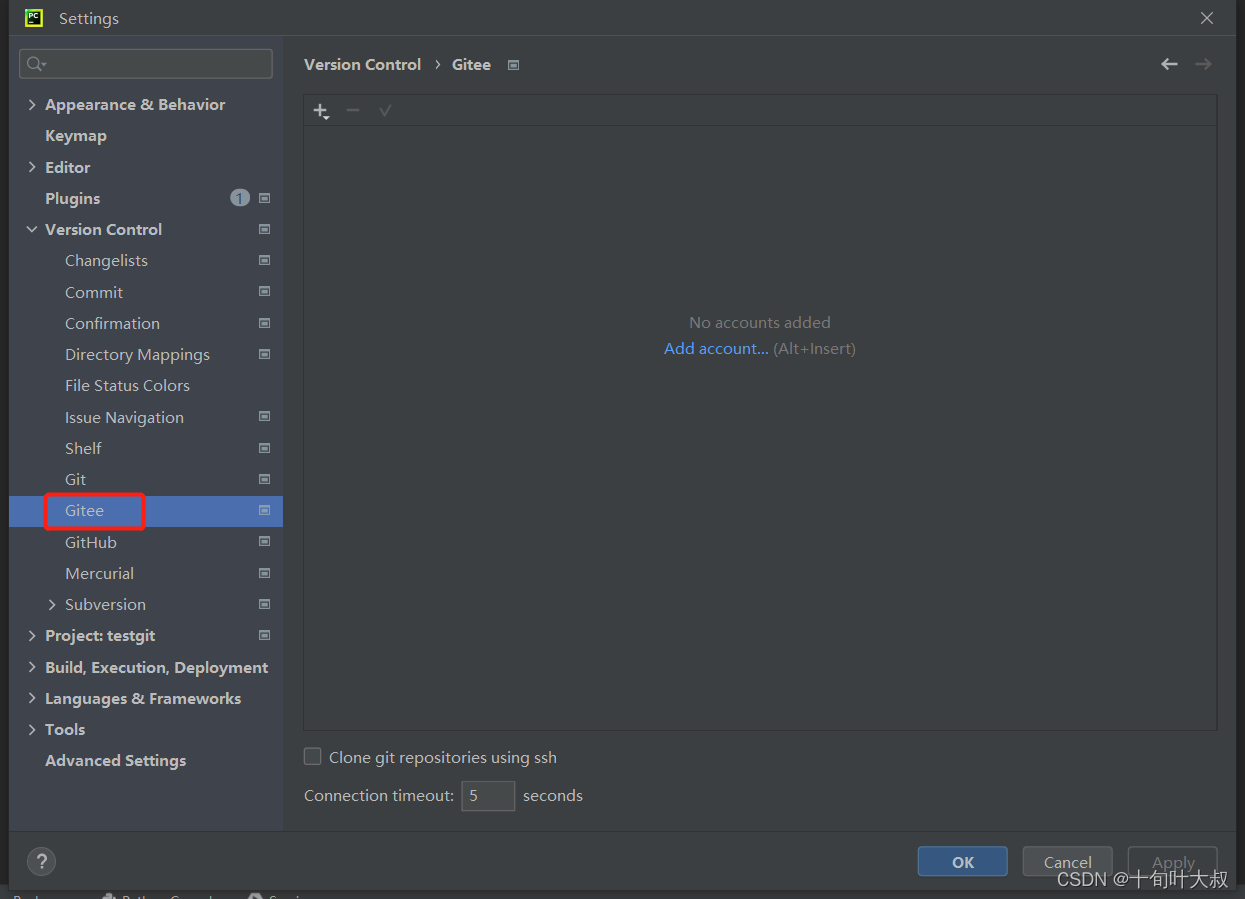
Task: Click project icon next to Shelf
Action: coord(265,448)
